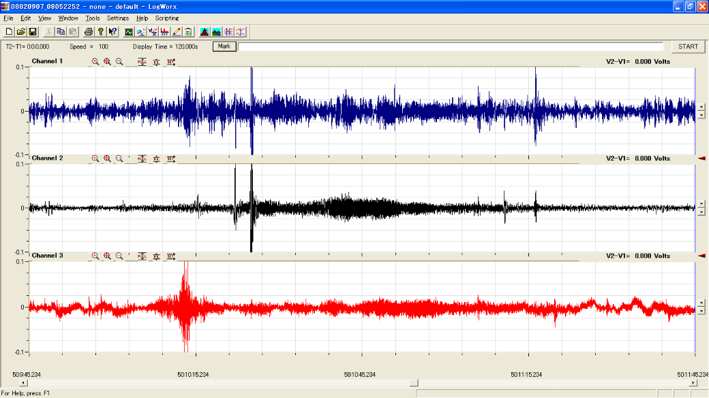Click the Mark button
This screenshot has height=398, width=709.
(224, 47)
